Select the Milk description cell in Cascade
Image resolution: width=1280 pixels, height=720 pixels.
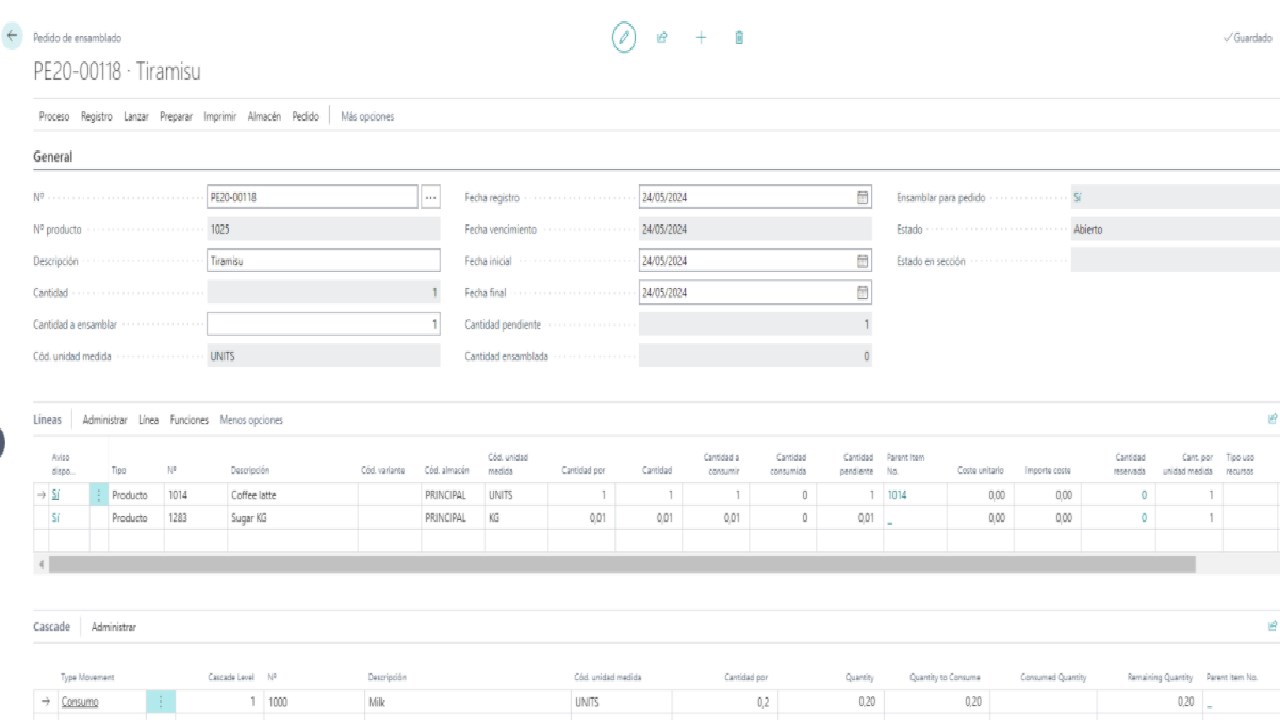pyautogui.click(x=467, y=702)
